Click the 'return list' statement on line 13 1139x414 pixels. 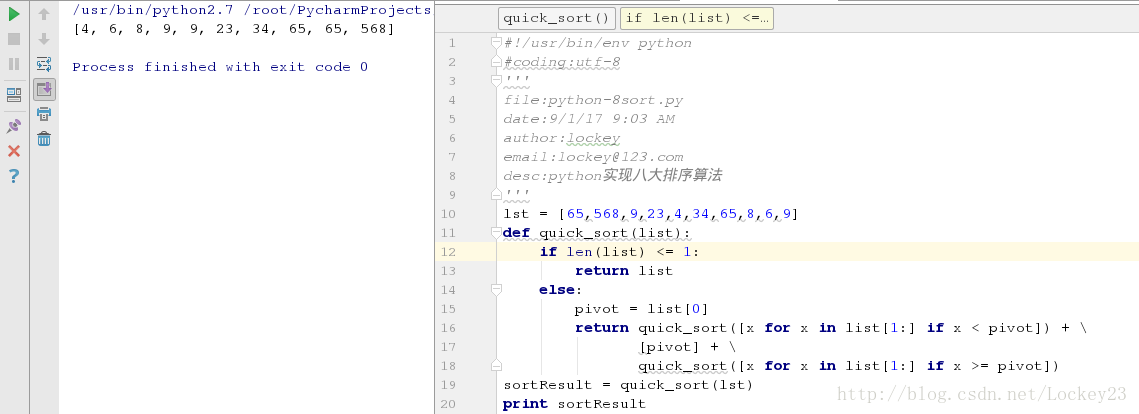(x=624, y=270)
